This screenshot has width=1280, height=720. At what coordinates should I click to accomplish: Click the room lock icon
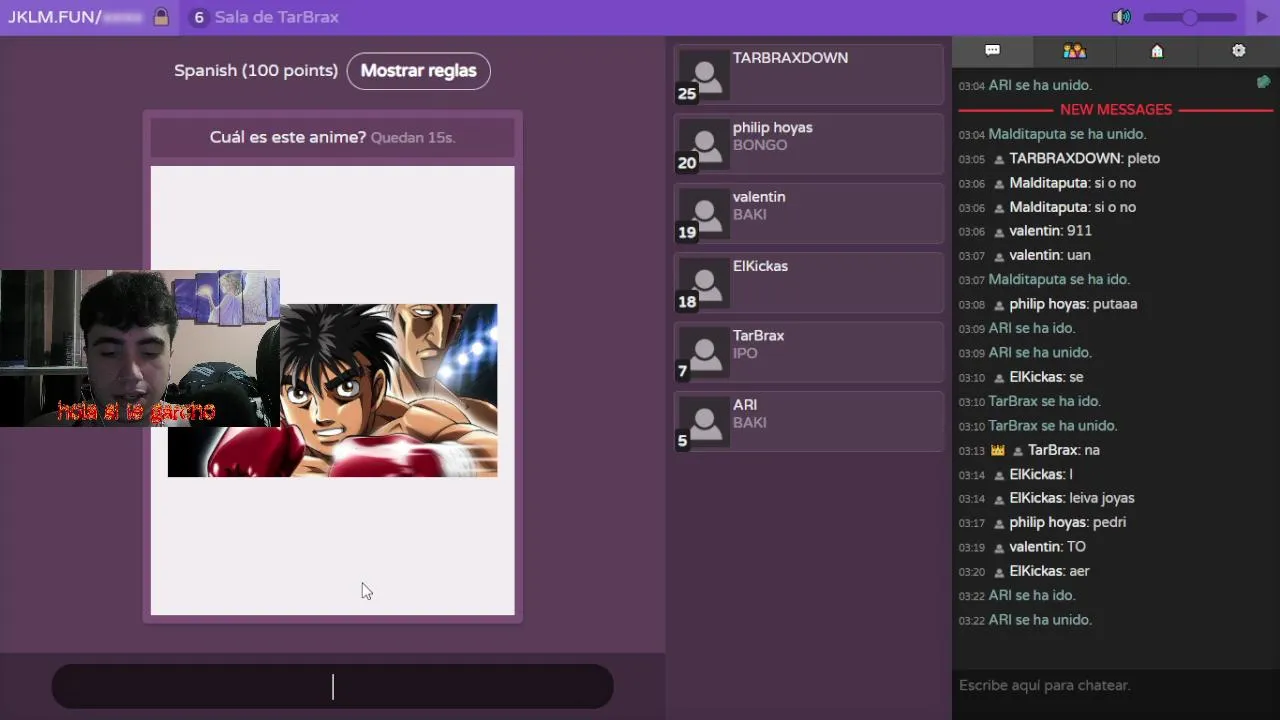[x=161, y=17]
